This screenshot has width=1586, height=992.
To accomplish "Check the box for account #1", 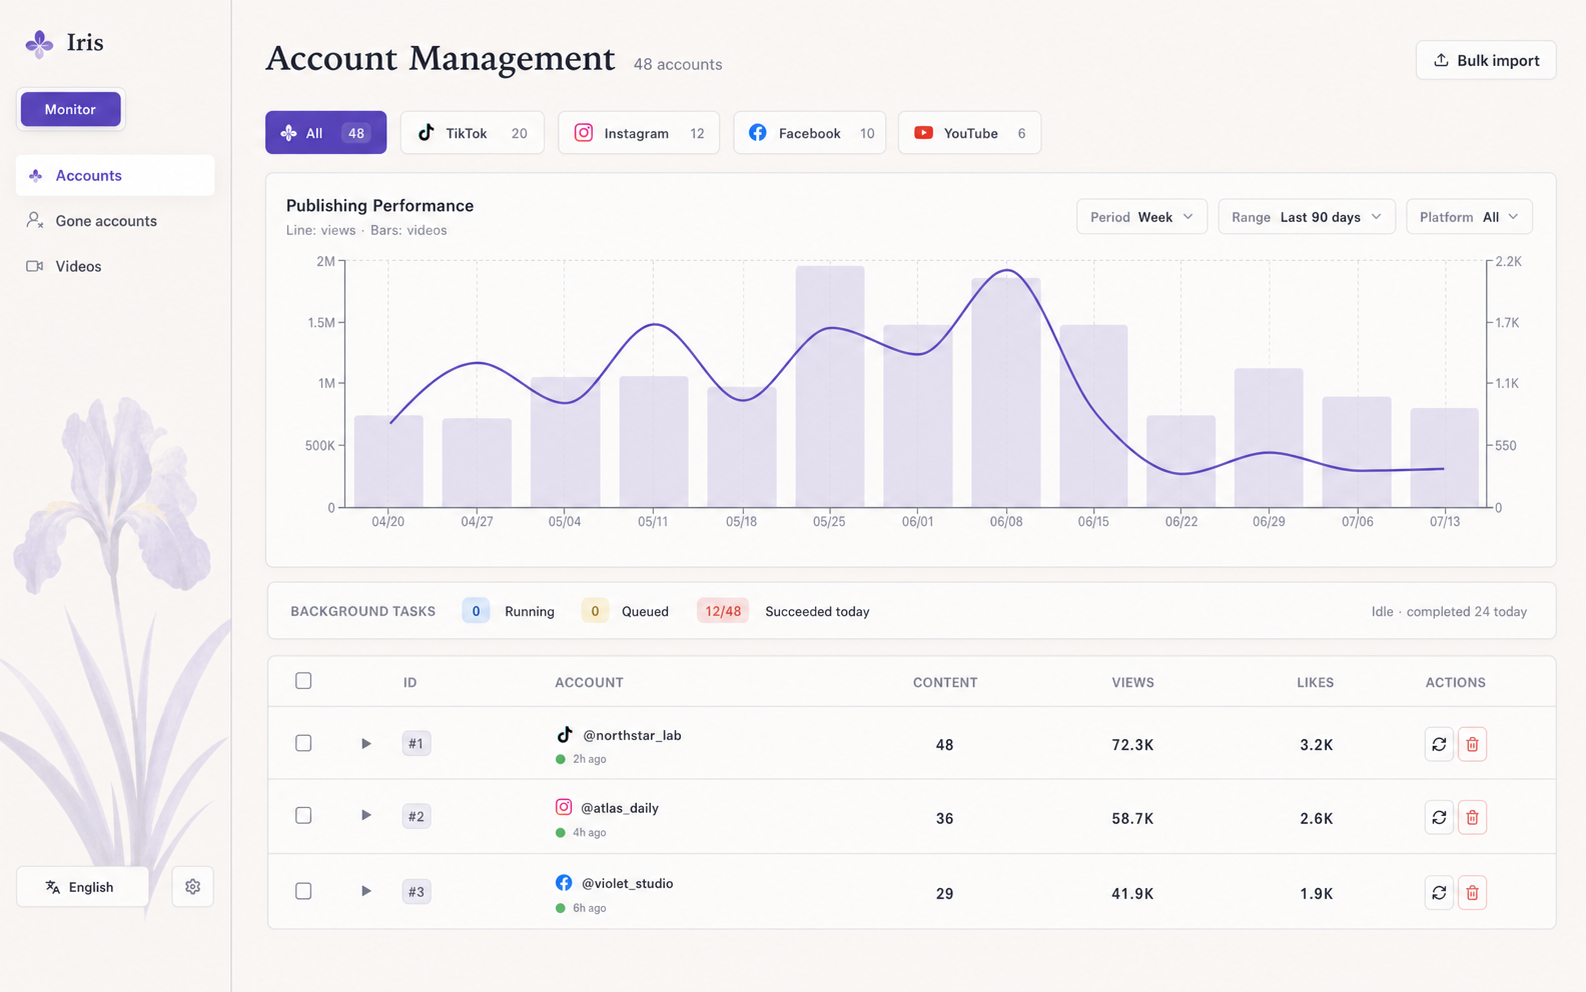I will coord(304,743).
